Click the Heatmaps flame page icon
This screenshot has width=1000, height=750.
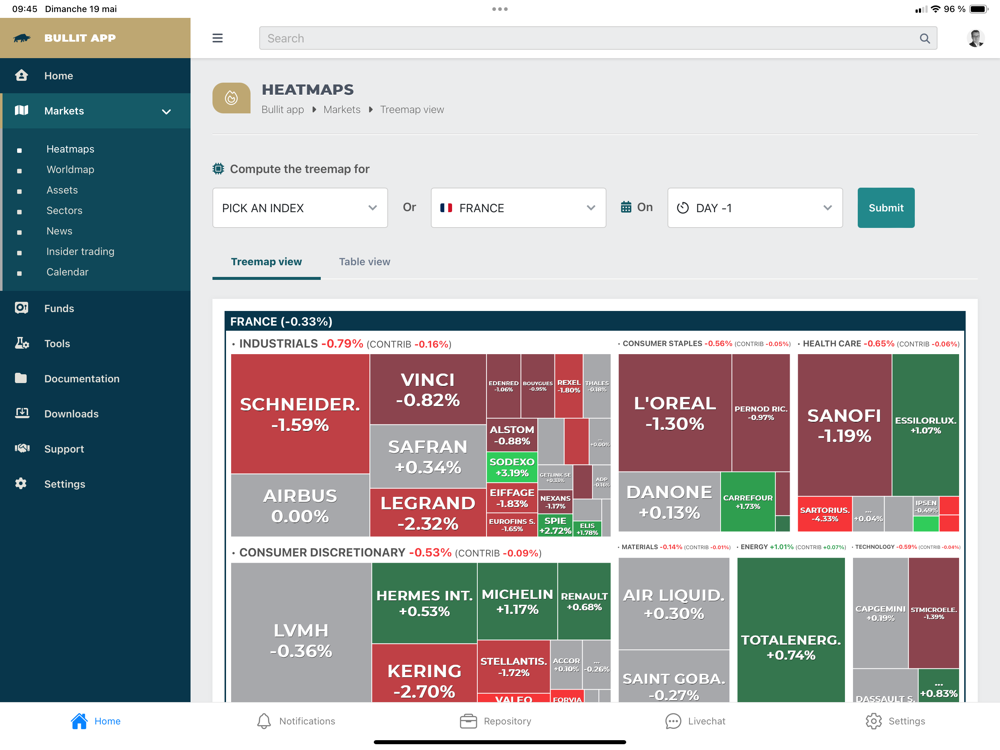232,98
